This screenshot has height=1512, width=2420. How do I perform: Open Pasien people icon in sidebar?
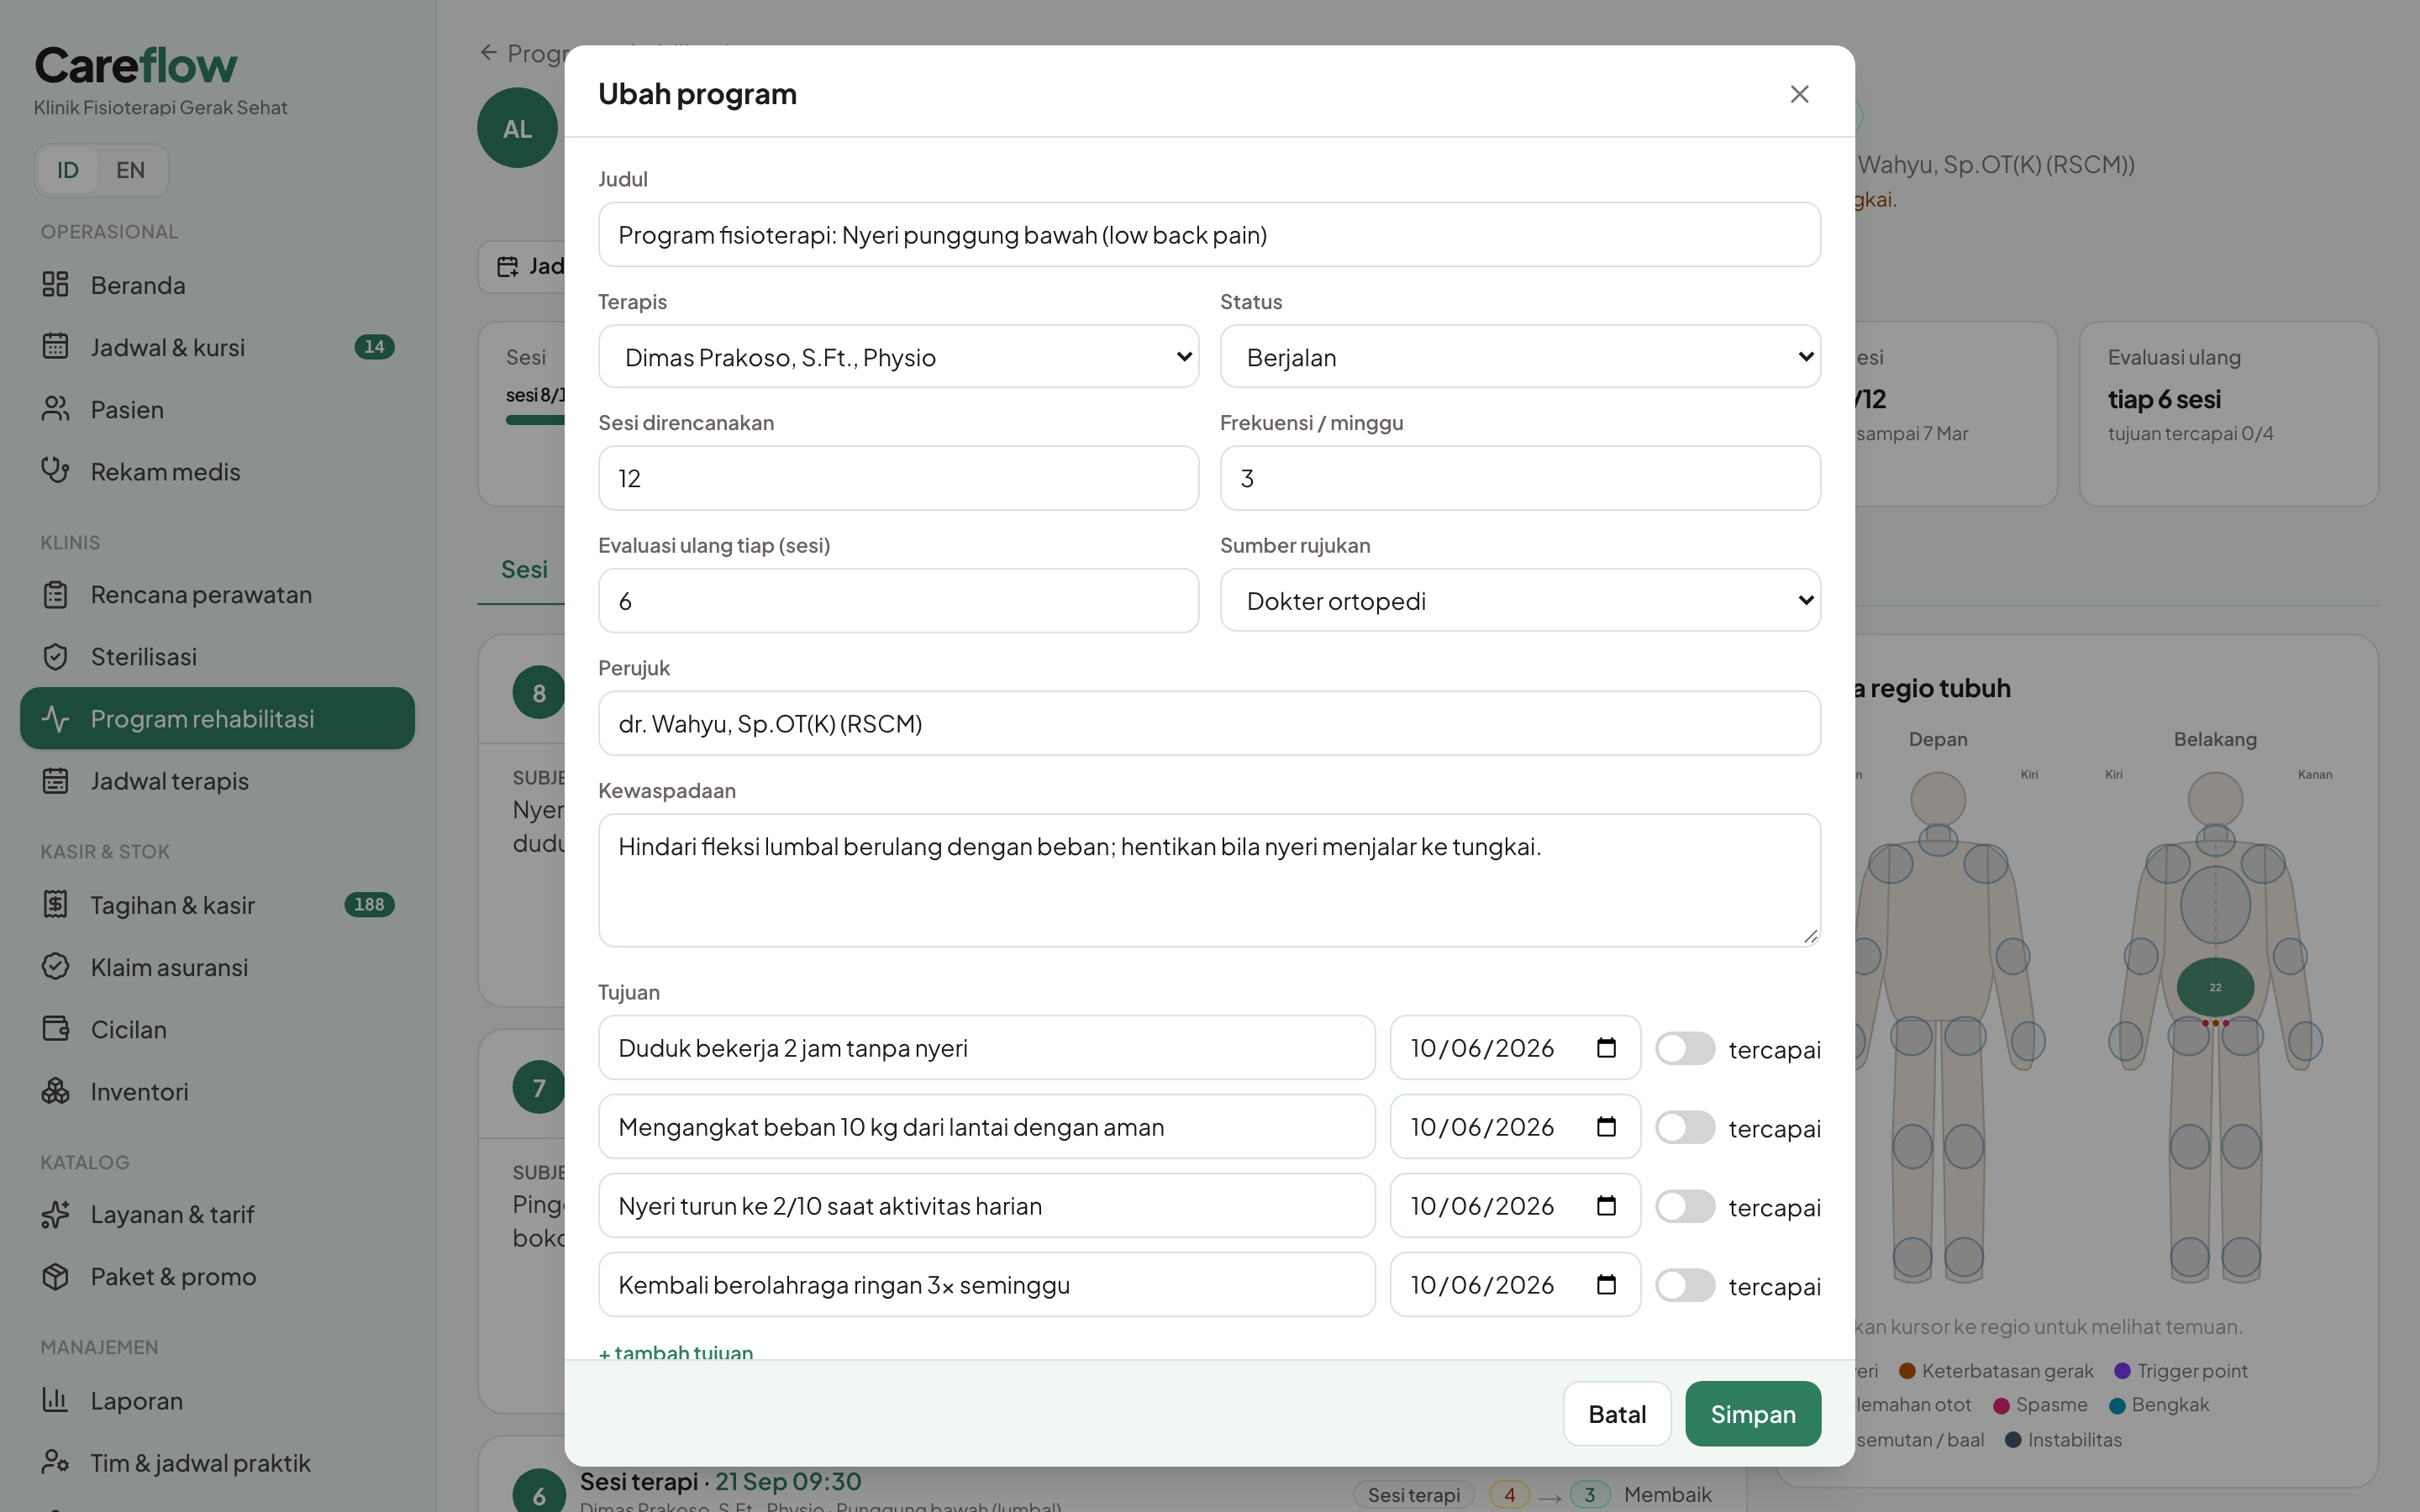(x=55, y=409)
